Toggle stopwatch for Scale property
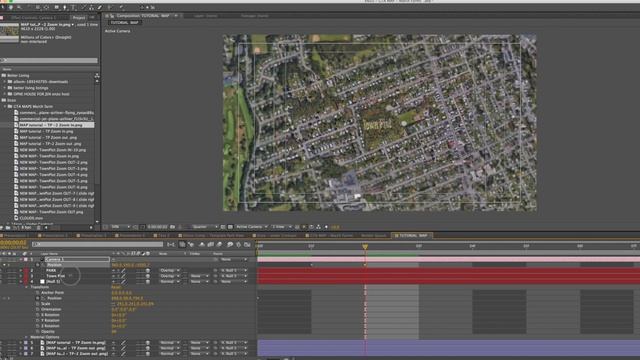640x360 pixels. point(38,304)
